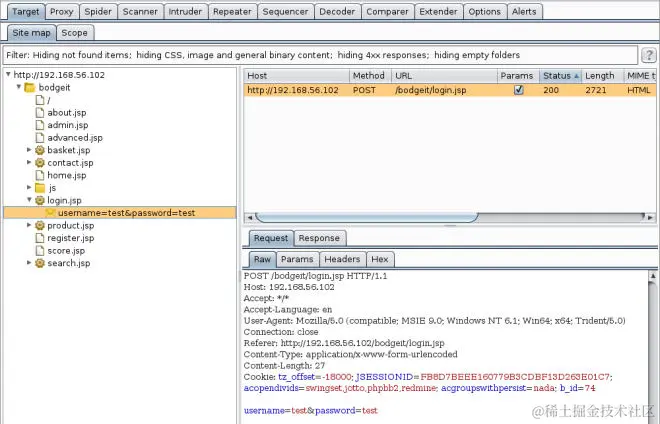Click the advanced.jsp file icon
The width and height of the screenshot is (660, 424).
[x=40, y=138]
